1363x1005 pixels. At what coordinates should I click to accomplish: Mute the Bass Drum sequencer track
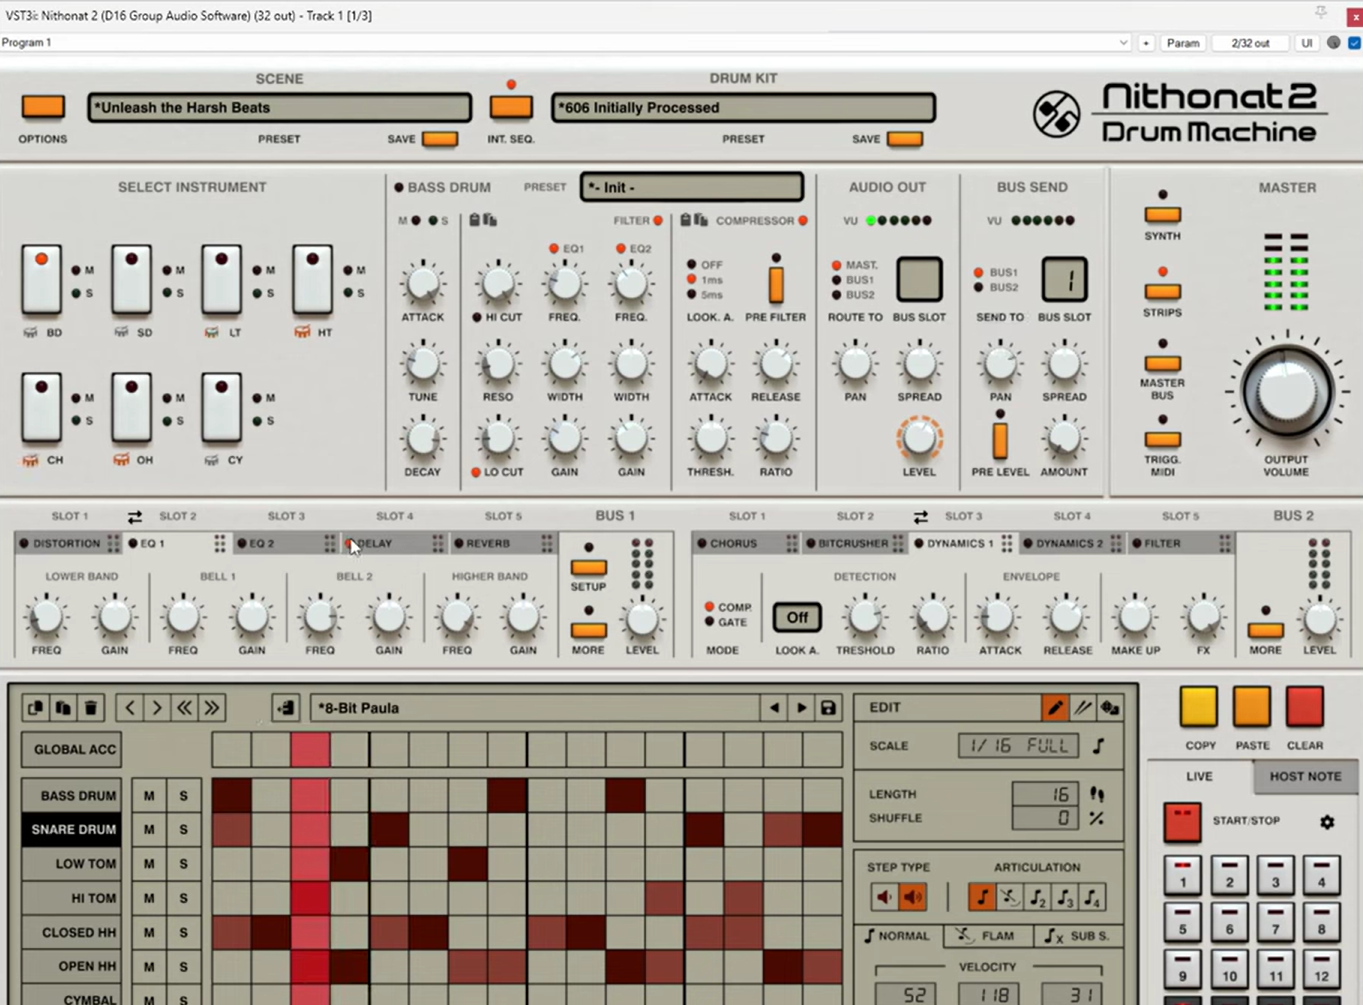point(149,796)
